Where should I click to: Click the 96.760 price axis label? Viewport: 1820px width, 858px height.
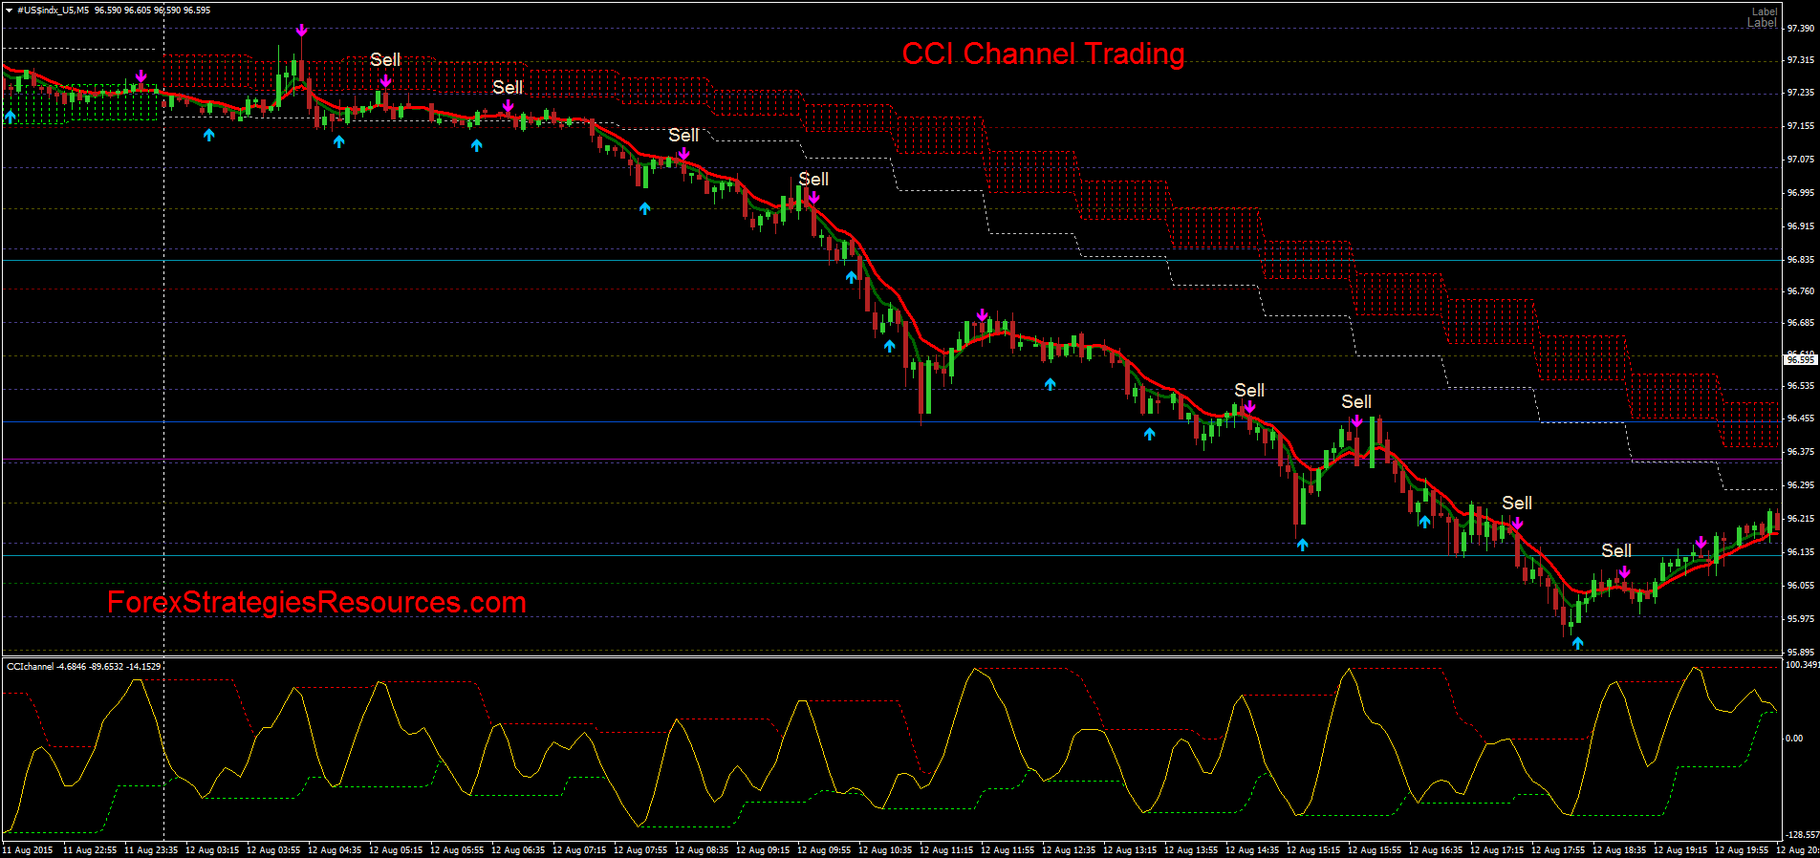tap(1801, 291)
